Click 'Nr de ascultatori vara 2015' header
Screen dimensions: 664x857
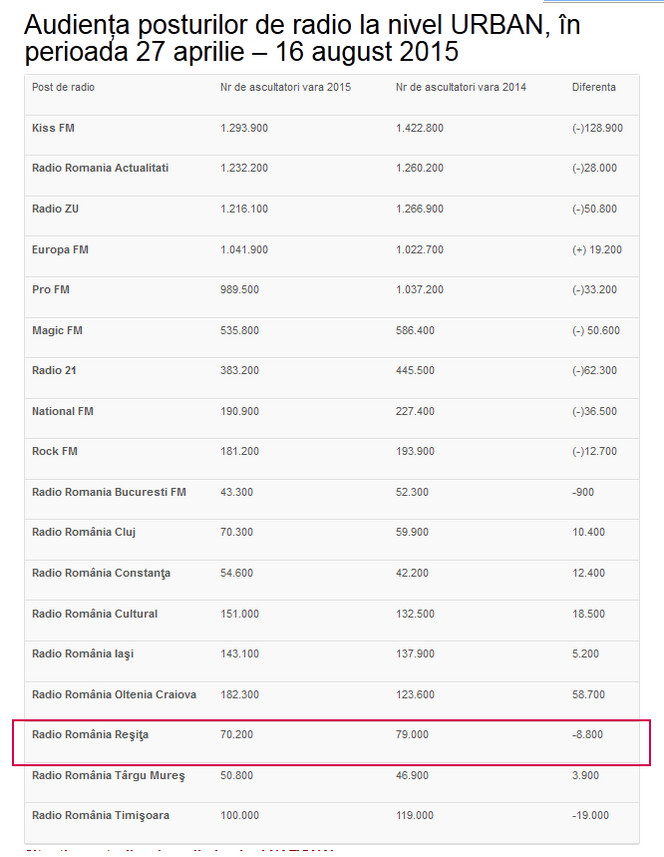point(285,88)
